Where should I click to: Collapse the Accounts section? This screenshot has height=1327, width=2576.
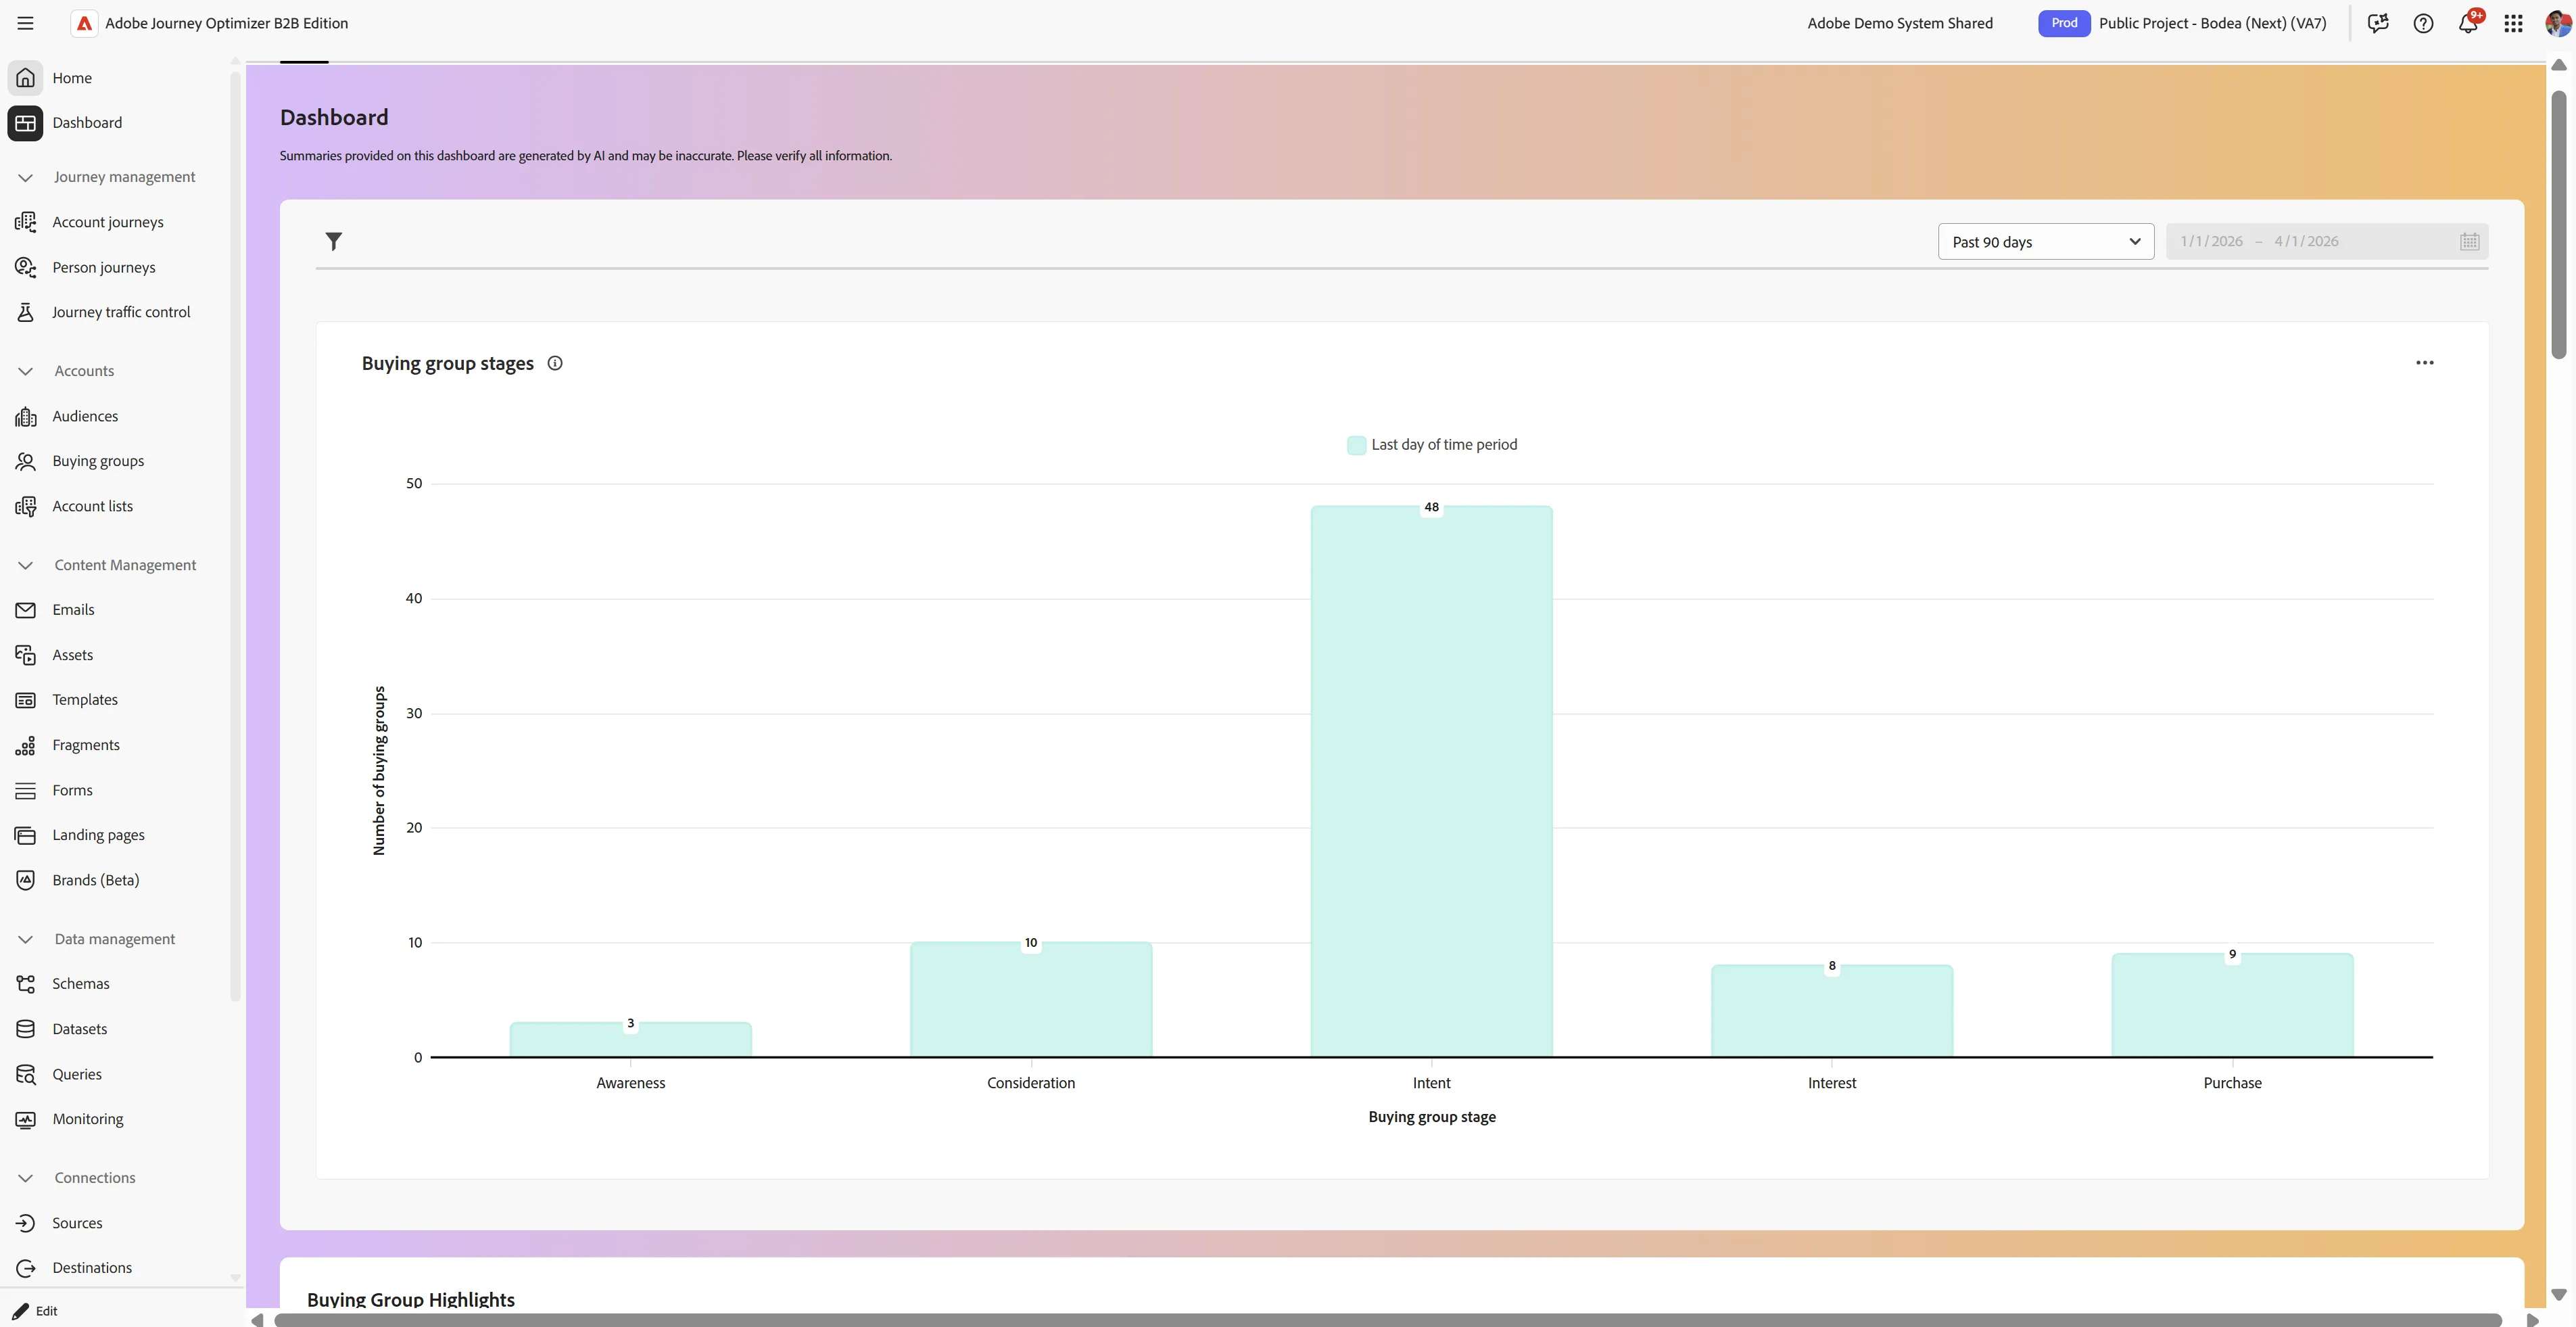[26, 371]
